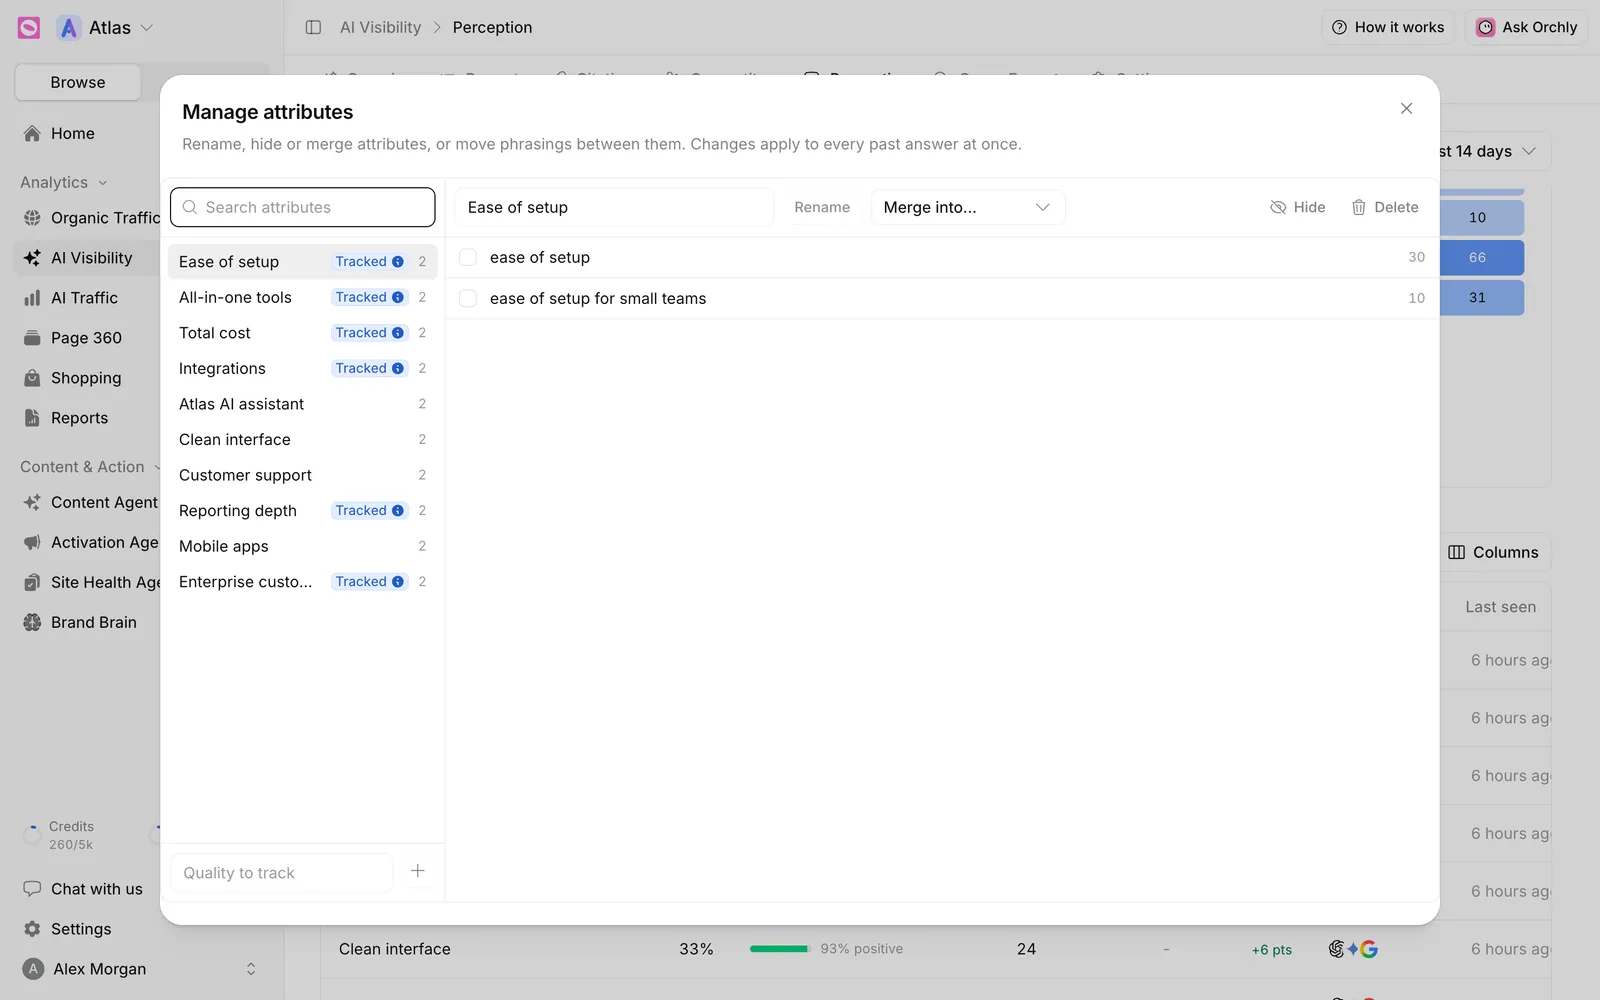
Task: Check the 'ease of setup' phrasing checkbox
Action: click(467, 257)
